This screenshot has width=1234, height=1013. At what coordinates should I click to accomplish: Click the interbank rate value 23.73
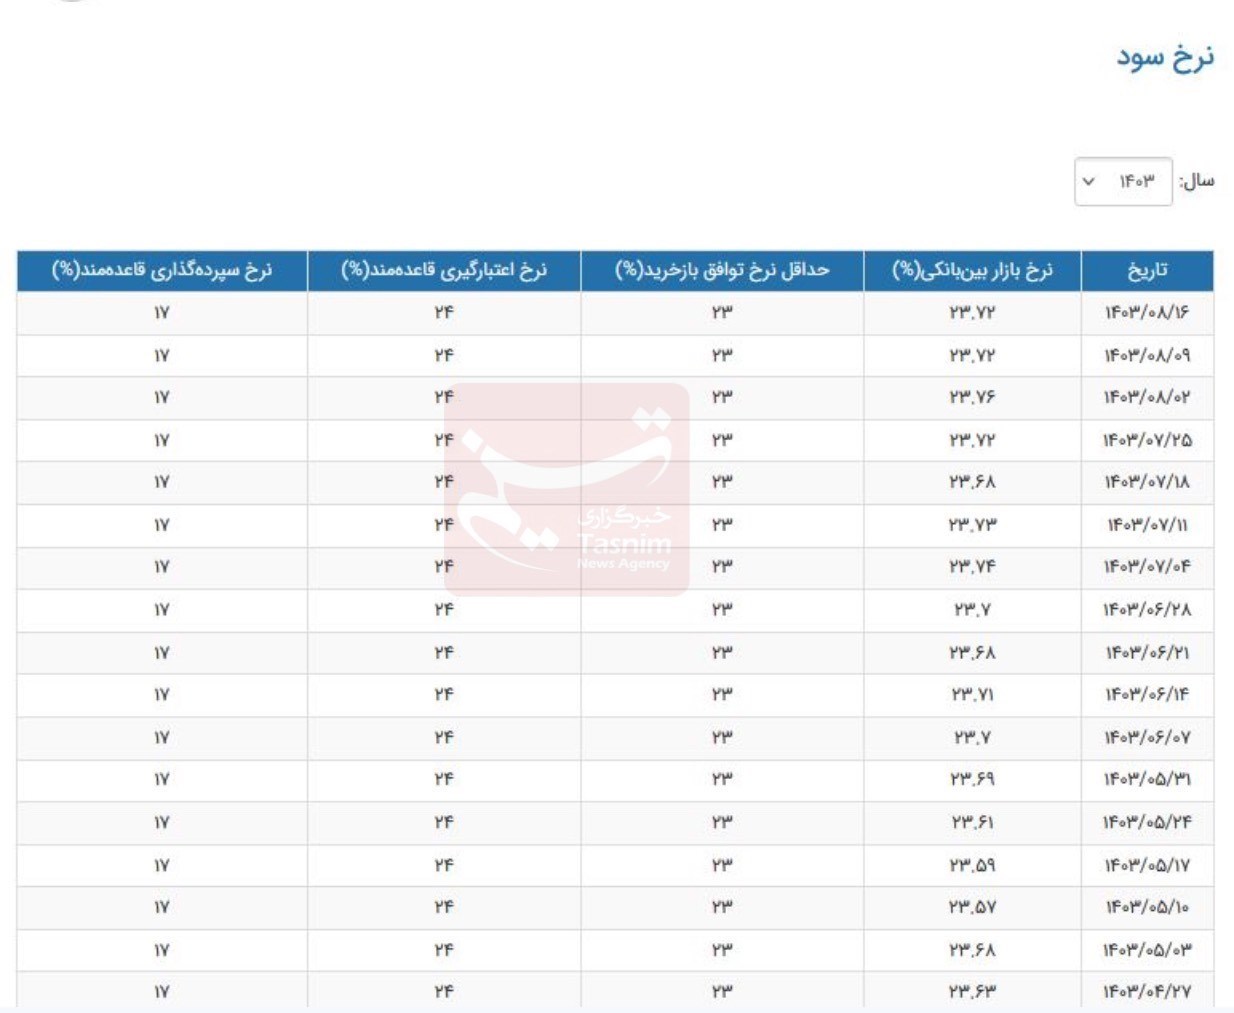(x=972, y=526)
